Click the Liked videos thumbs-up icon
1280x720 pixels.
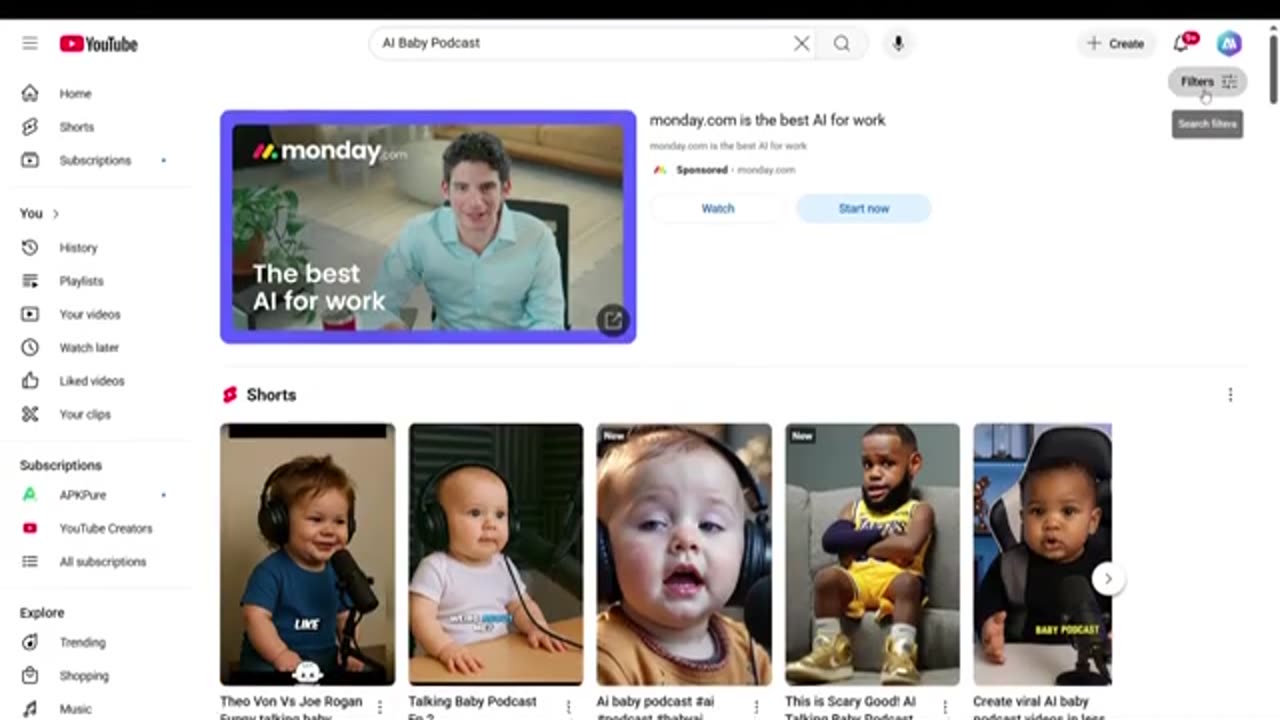coord(30,381)
